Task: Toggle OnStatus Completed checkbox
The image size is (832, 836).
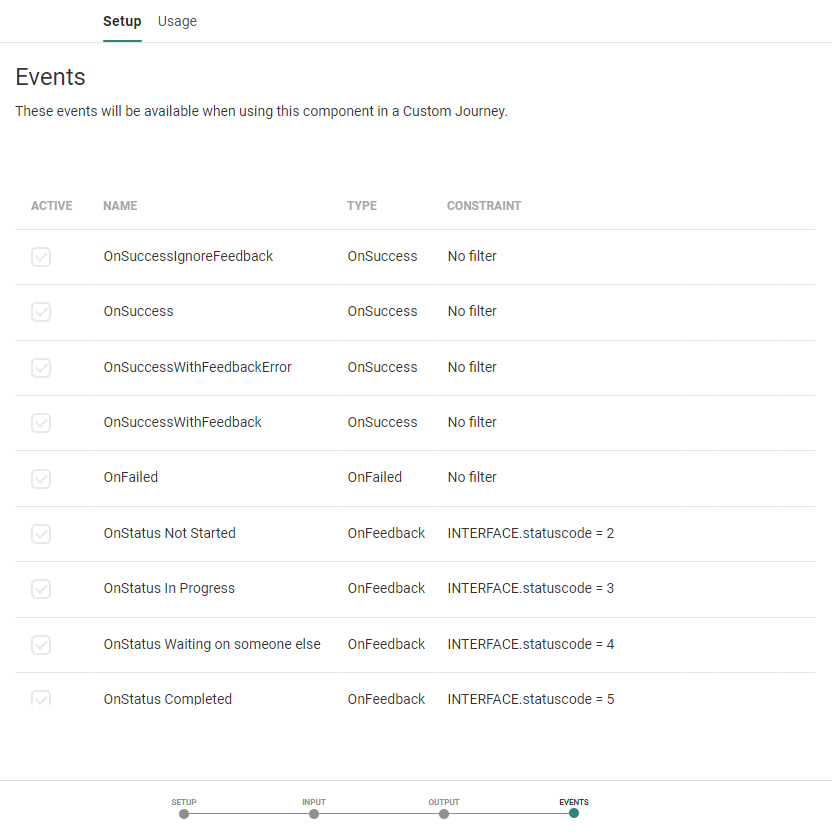Action: point(41,698)
